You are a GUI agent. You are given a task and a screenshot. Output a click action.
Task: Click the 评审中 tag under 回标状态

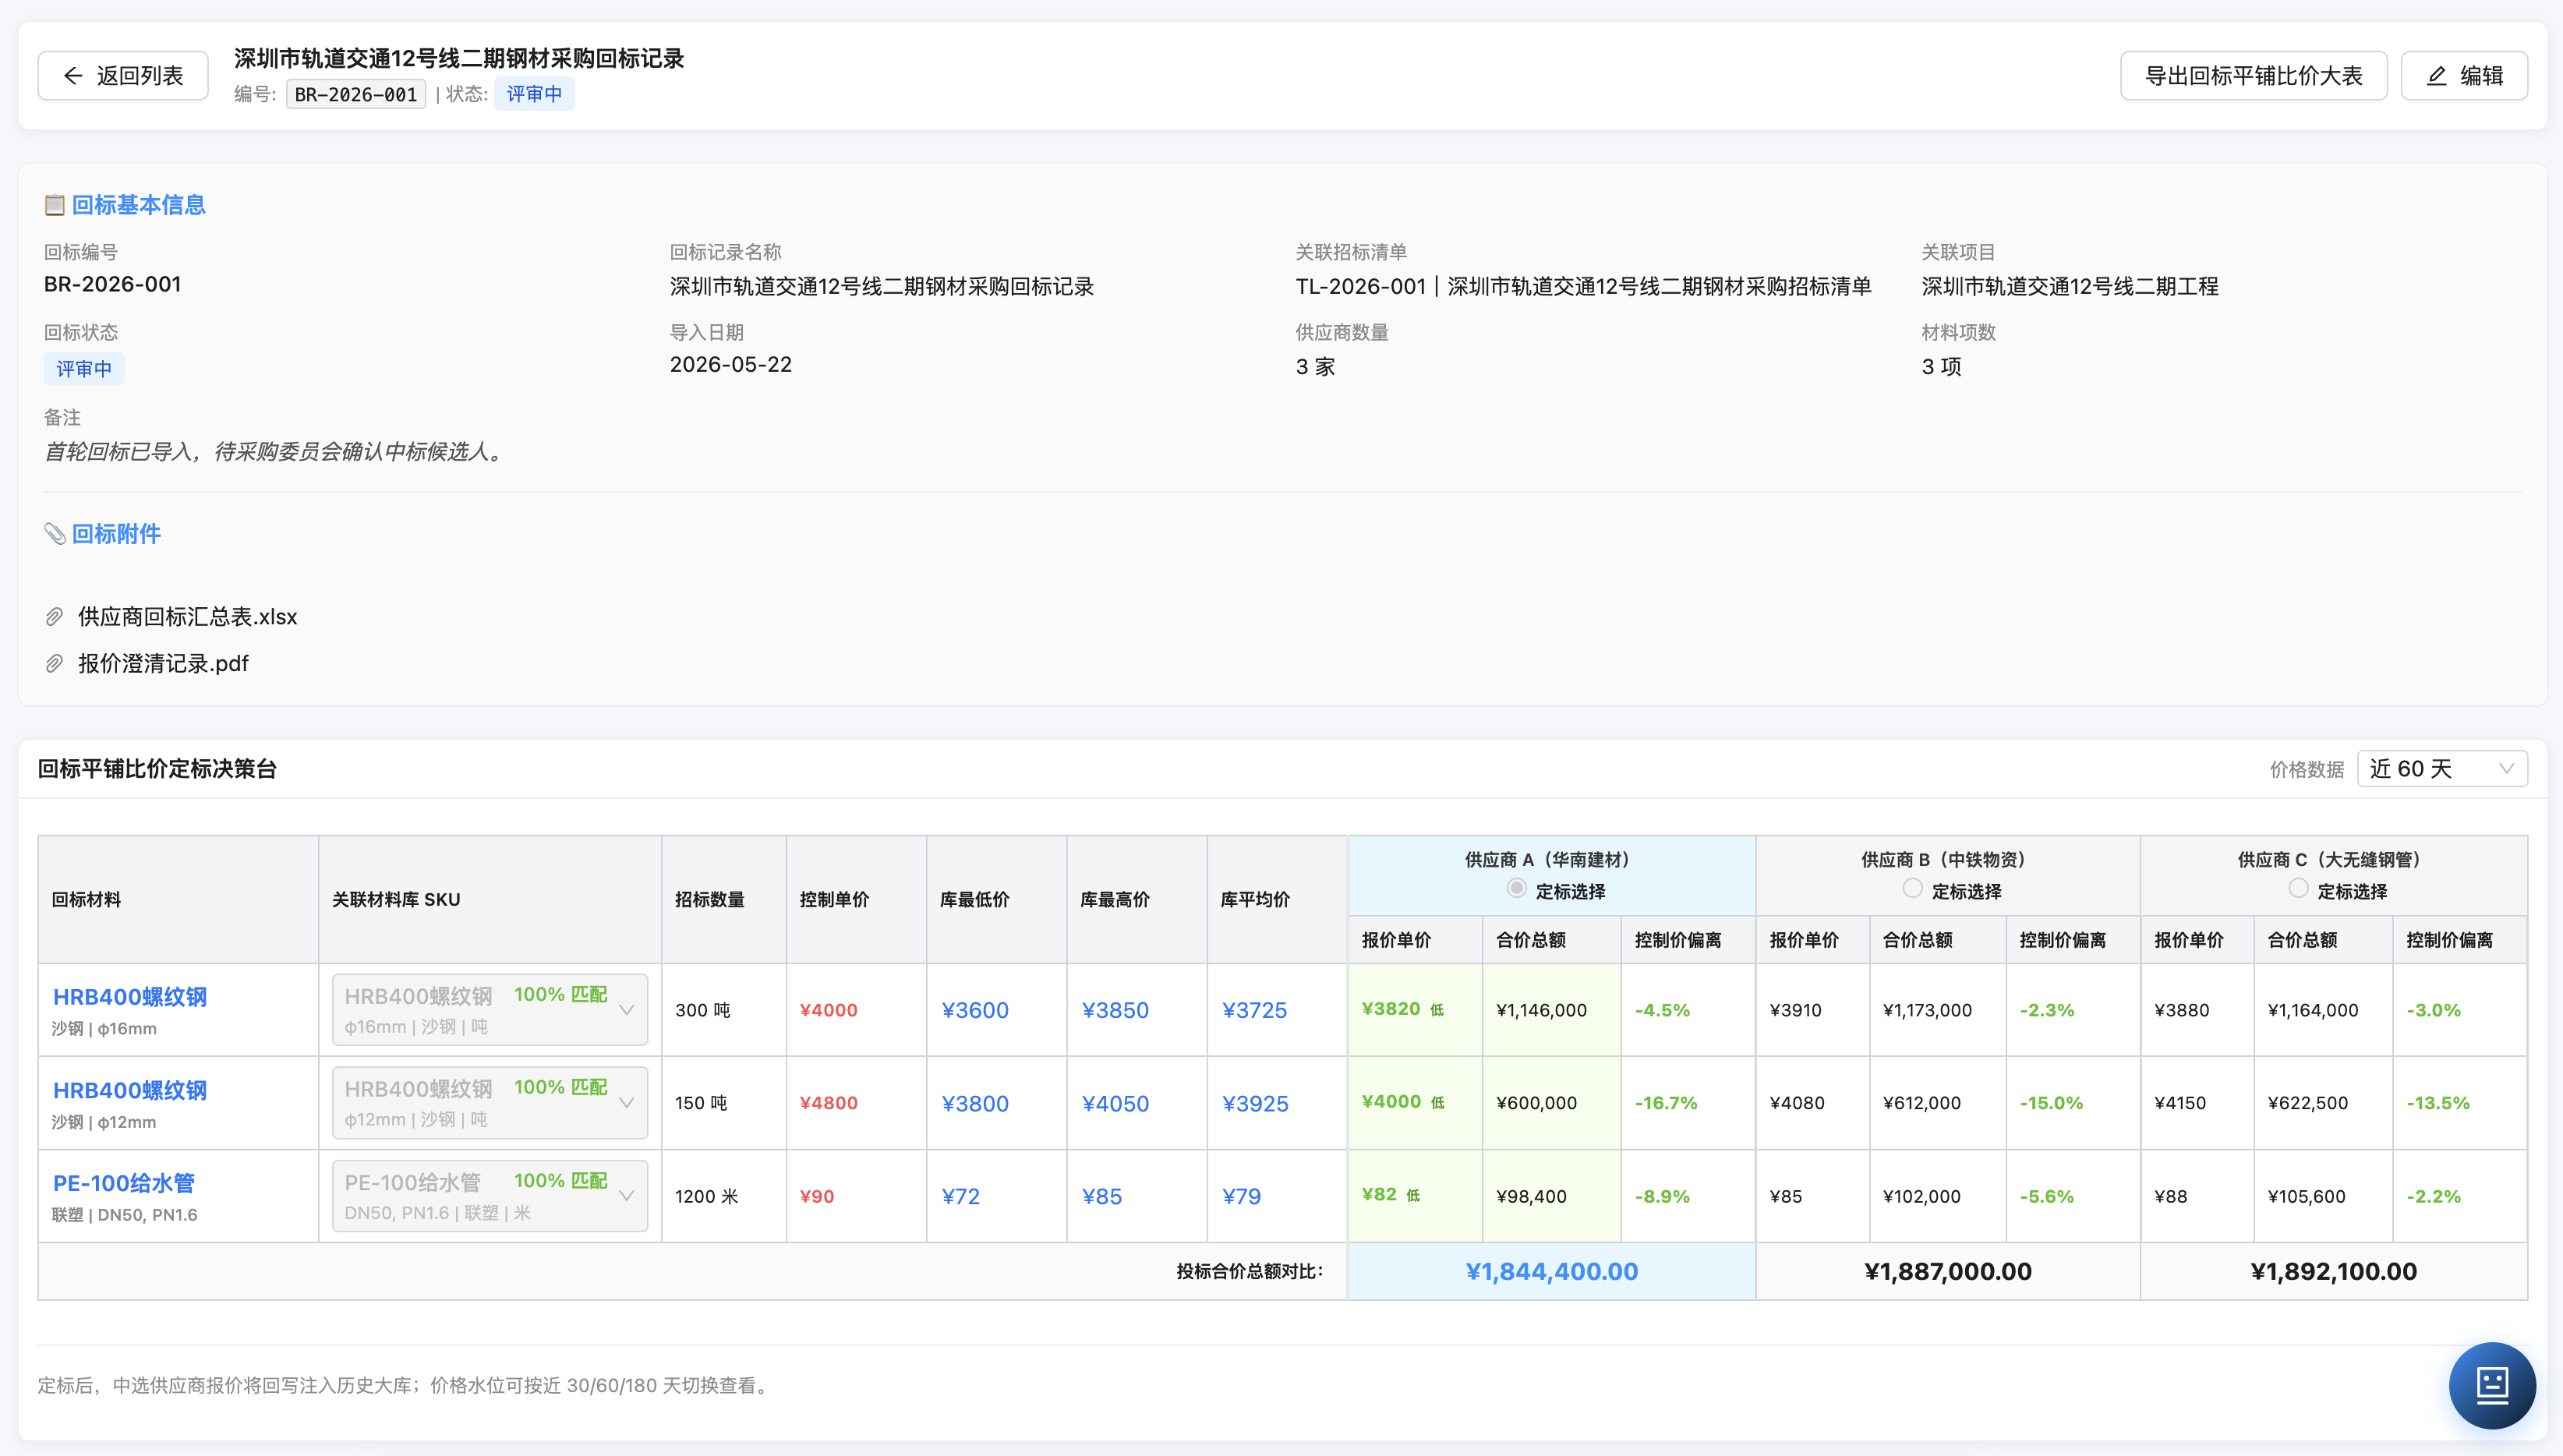pyautogui.click(x=84, y=369)
